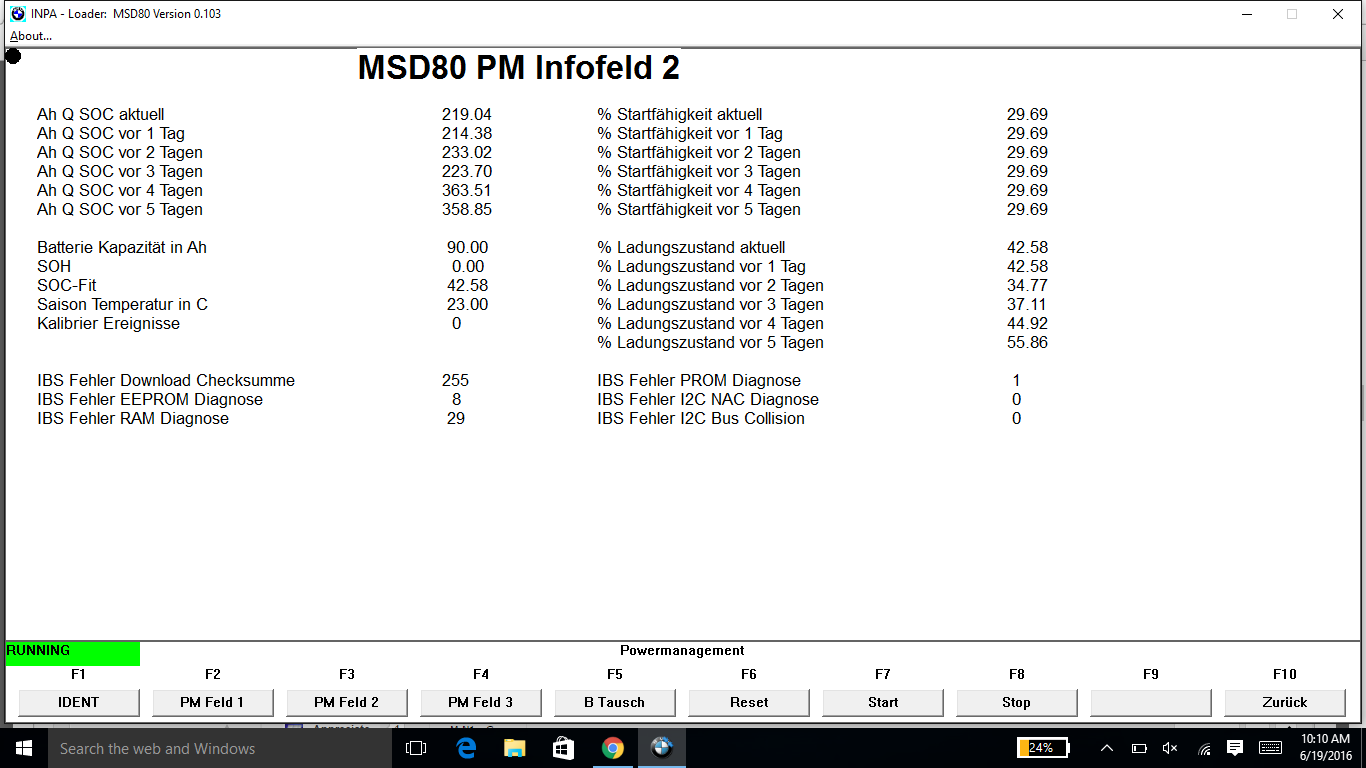Click the value 55.86
This screenshot has width=1366, height=768.
(1027, 343)
